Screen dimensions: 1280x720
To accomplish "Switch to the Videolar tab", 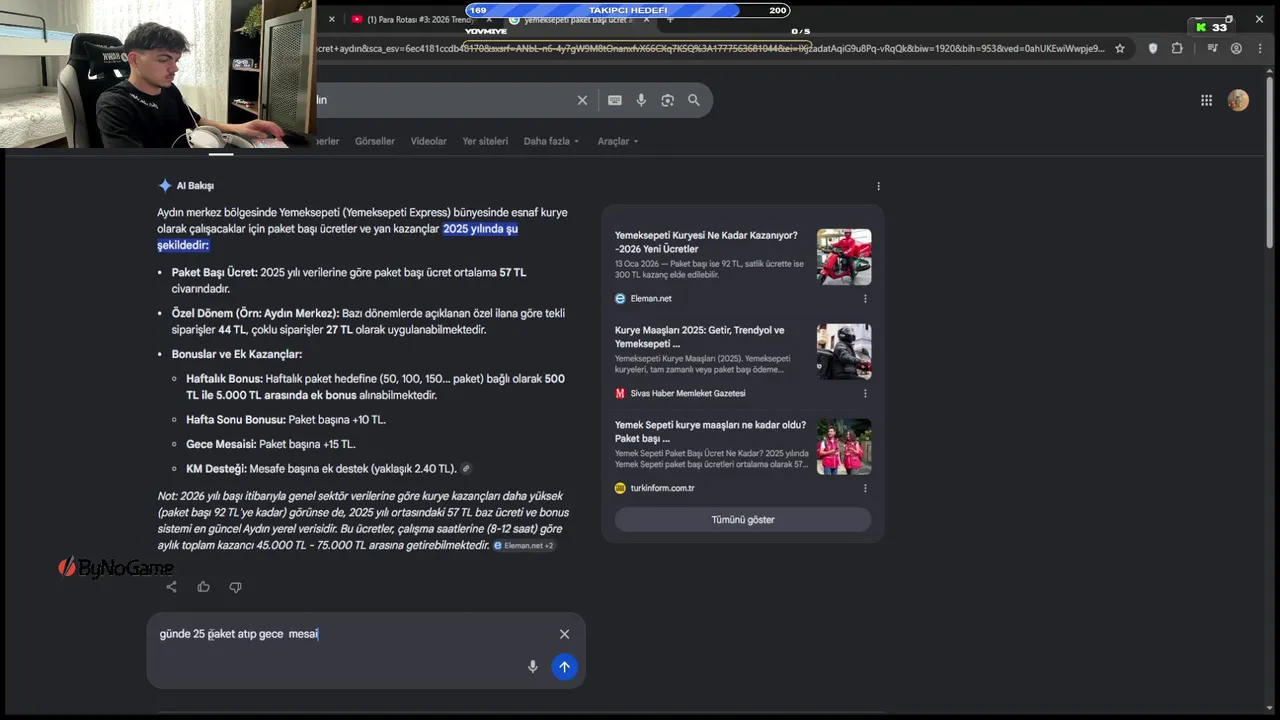I will coord(429,141).
